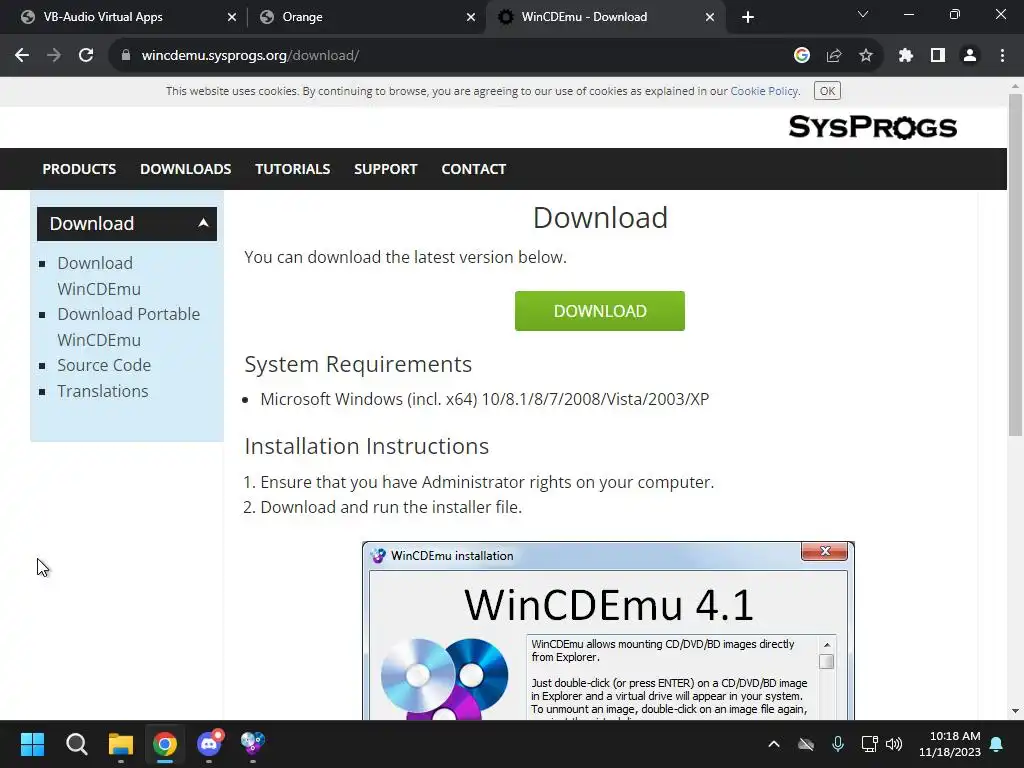Open the SUPPORT menu

click(x=385, y=169)
